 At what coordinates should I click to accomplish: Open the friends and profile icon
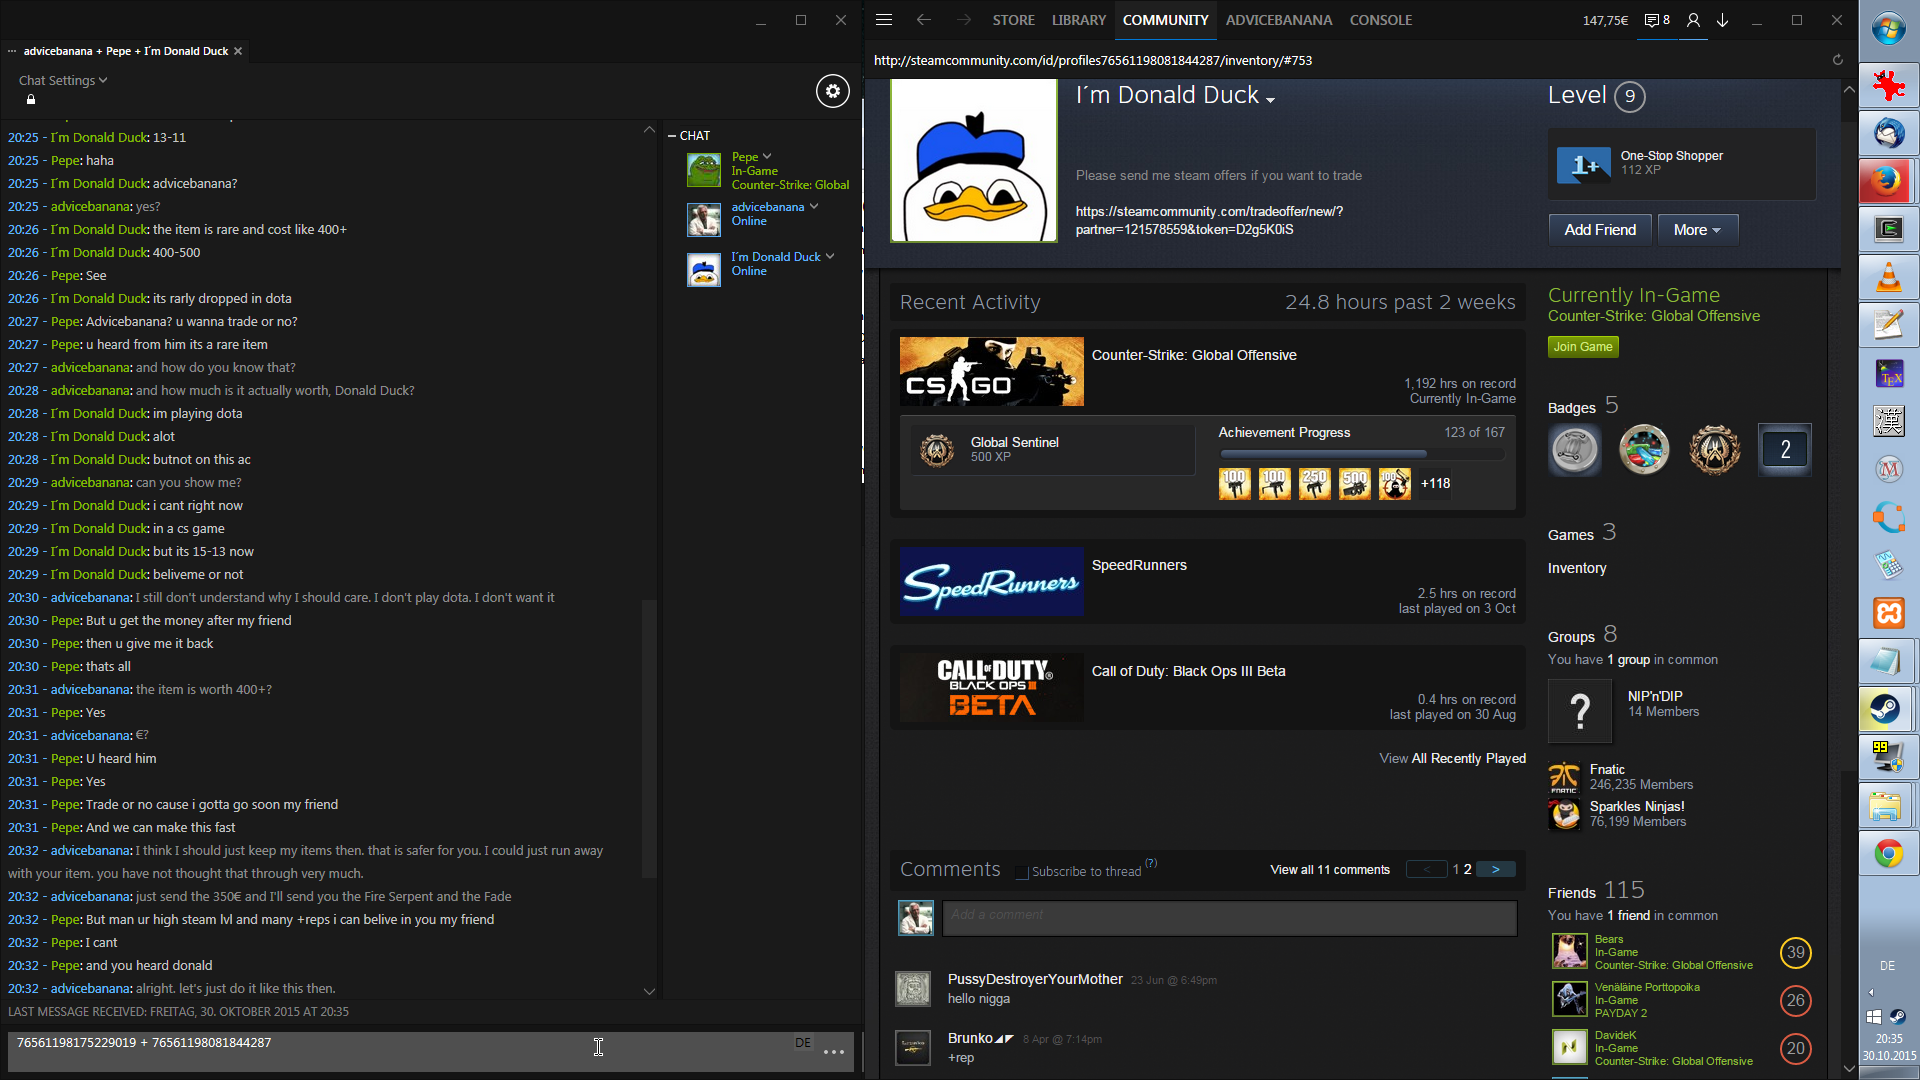pyautogui.click(x=1693, y=20)
